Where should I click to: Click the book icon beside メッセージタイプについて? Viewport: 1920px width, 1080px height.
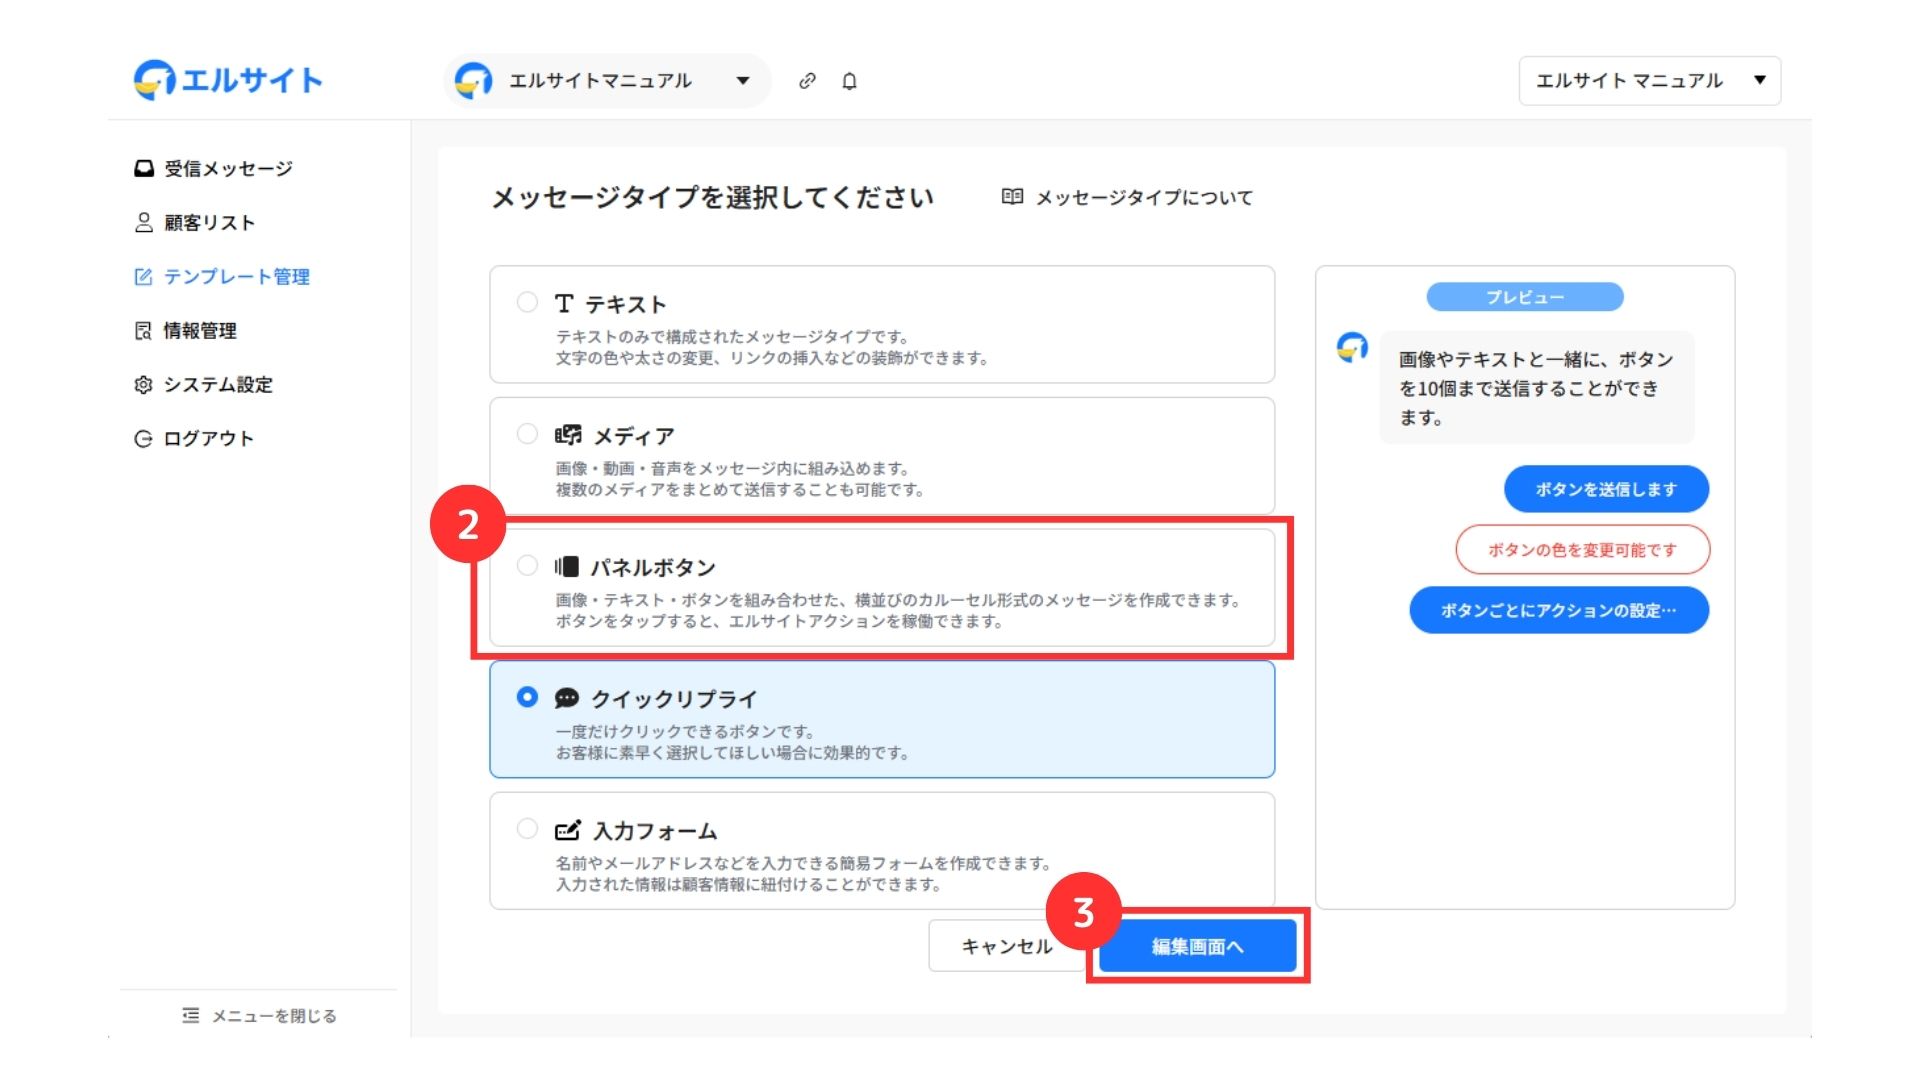(x=1012, y=197)
